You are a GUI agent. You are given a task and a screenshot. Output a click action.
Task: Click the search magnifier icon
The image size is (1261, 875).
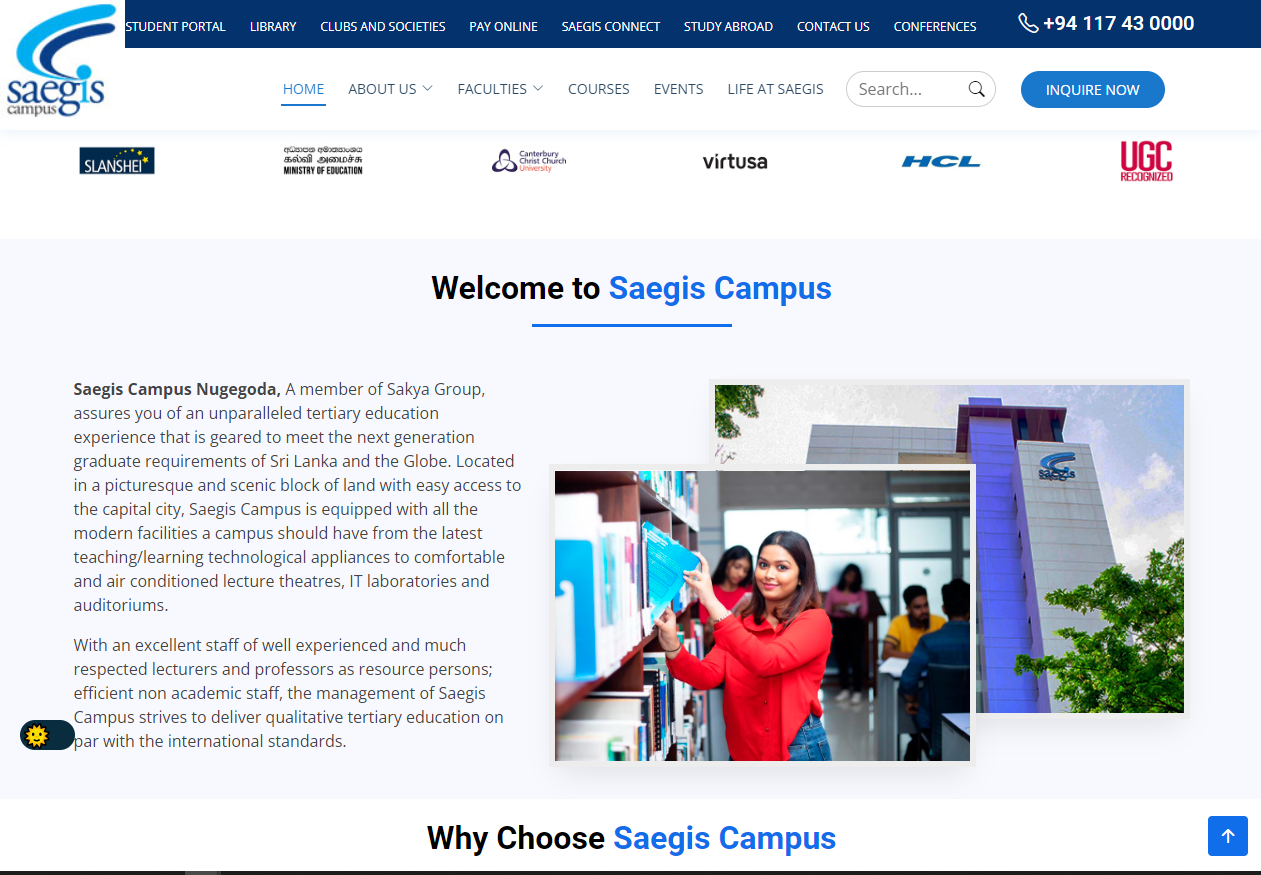[977, 89]
